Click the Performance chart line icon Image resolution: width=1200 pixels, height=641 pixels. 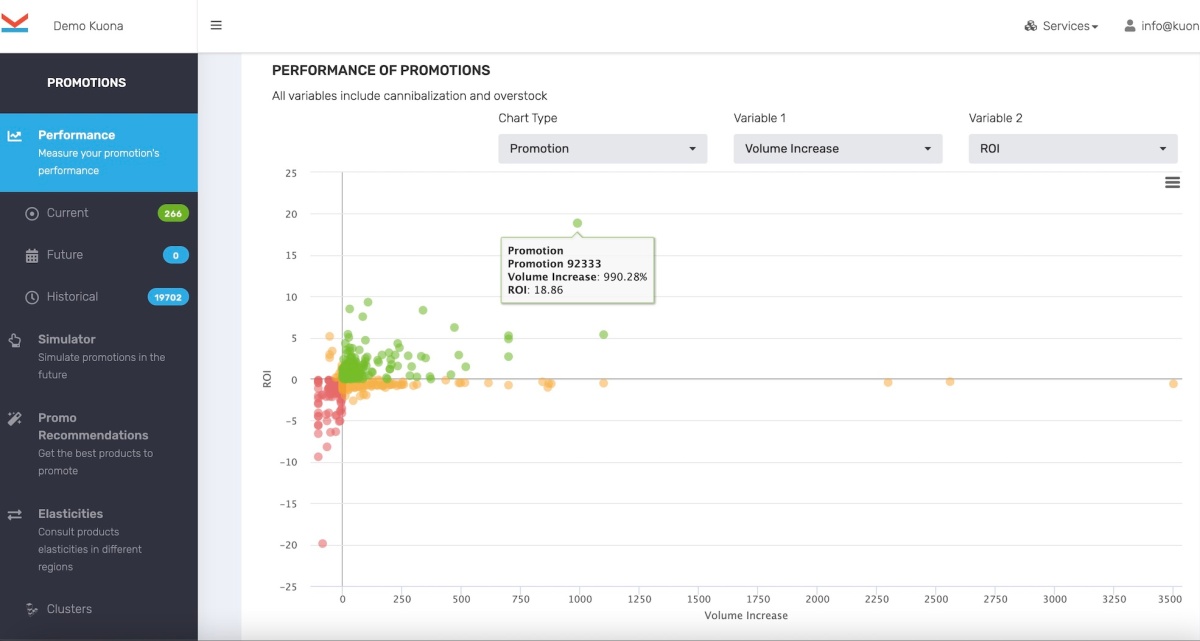click(x=15, y=136)
